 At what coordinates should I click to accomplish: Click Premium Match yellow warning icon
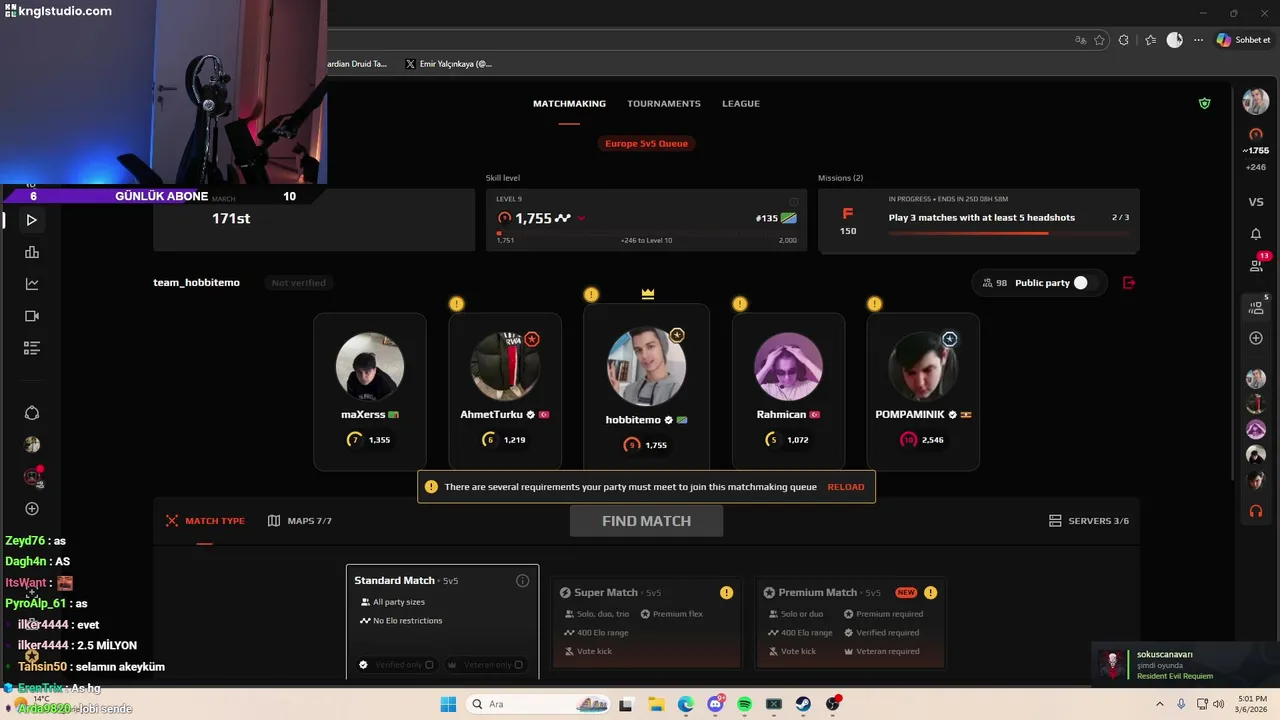tap(930, 592)
